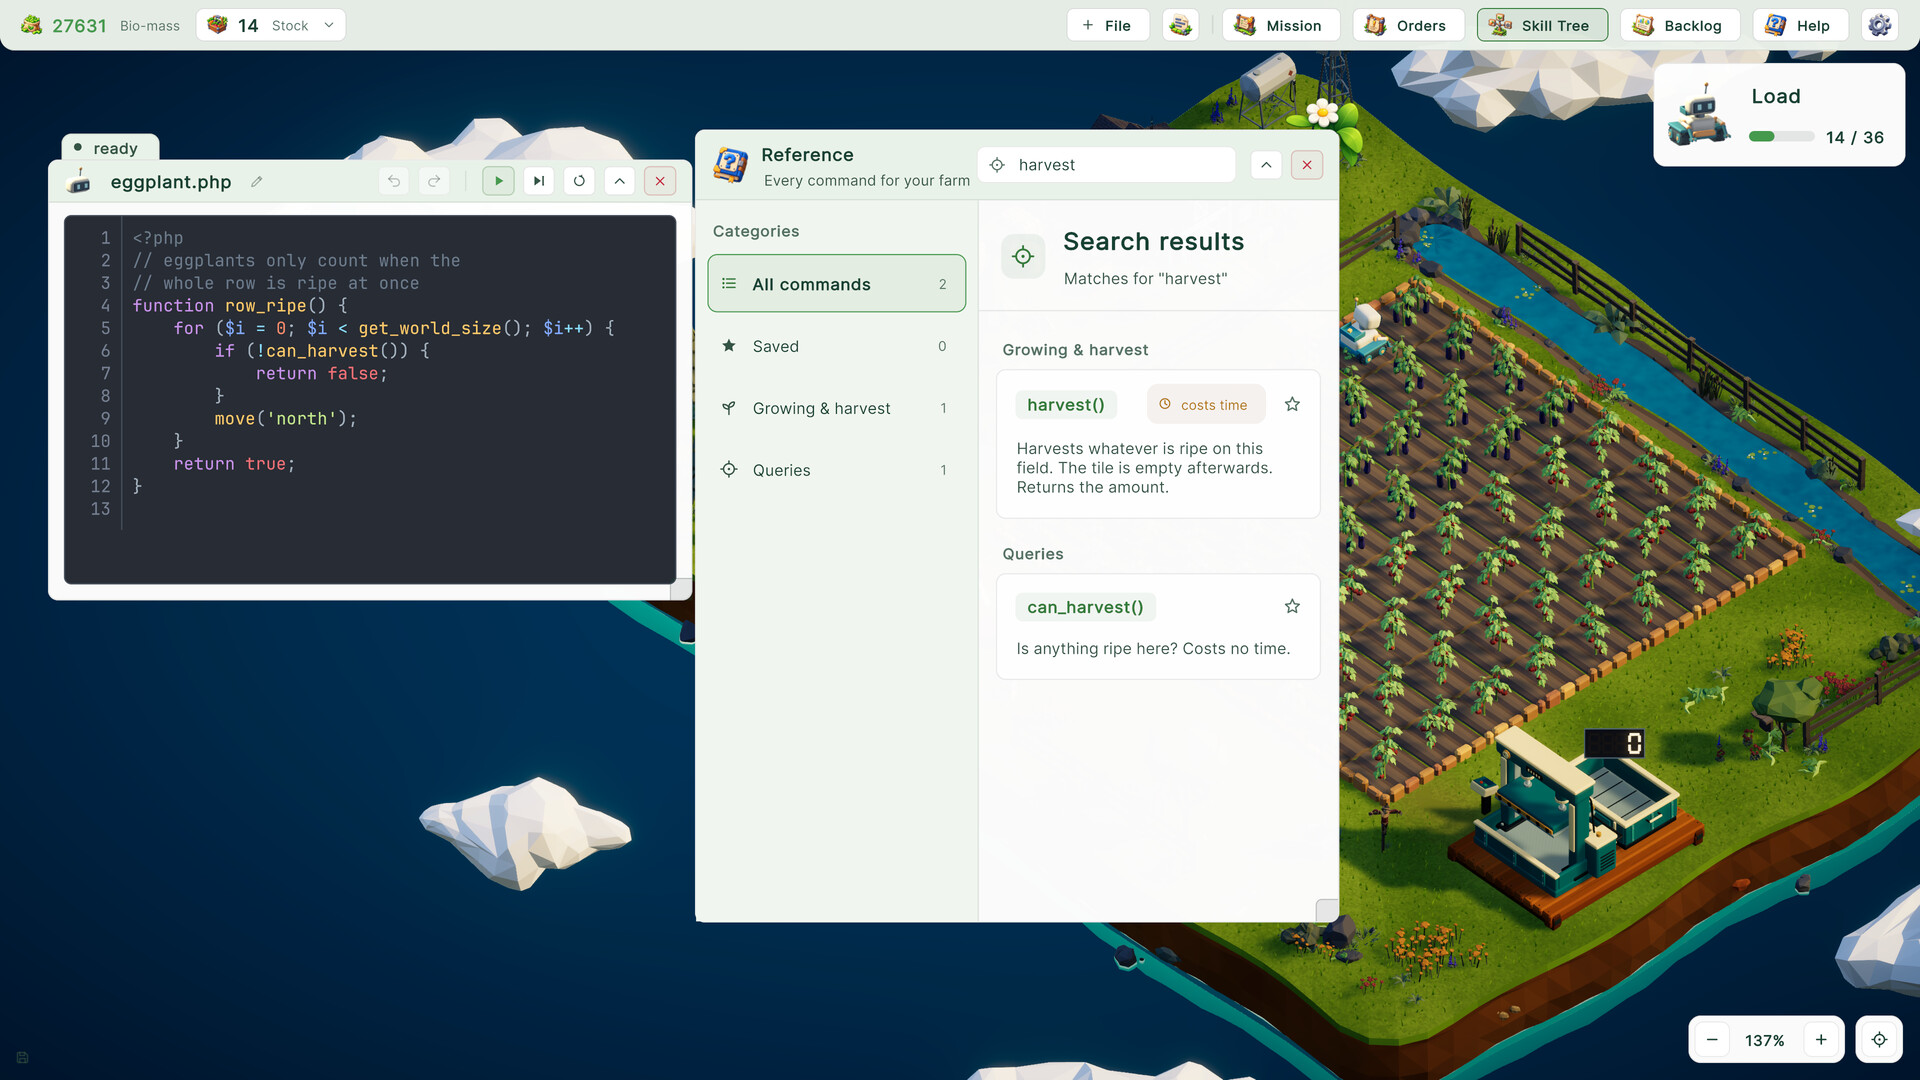Collapse the eggplant.php editor window

click(x=620, y=181)
